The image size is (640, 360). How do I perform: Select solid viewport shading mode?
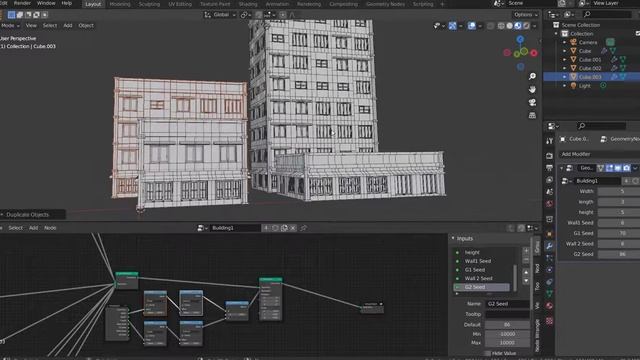point(509,26)
